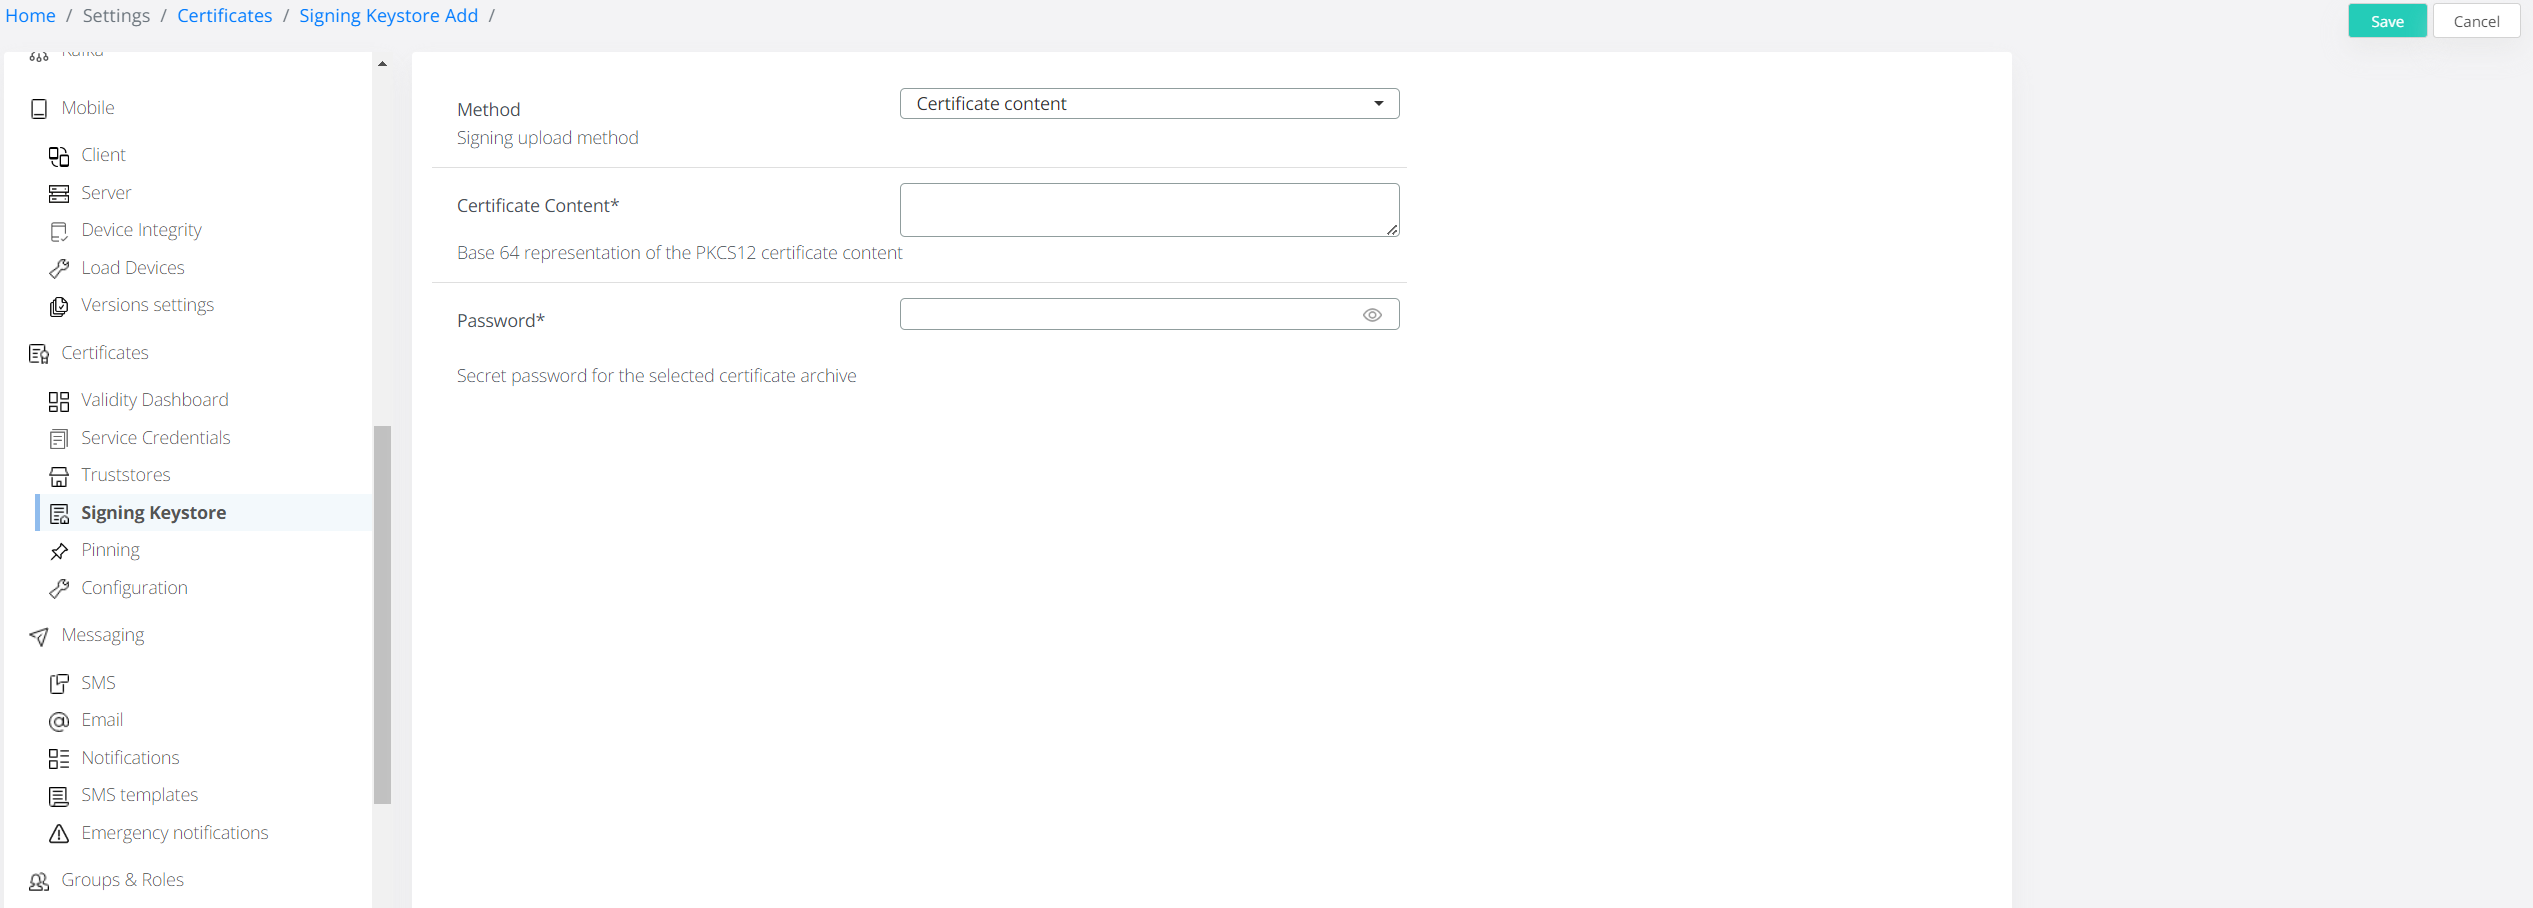Open Service Credentials menu item
2533x908 pixels.
(x=155, y=438)
